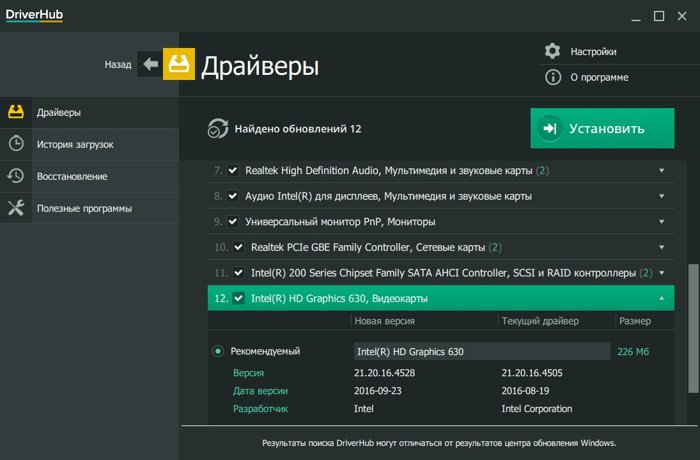Click the arrow icon inside Установить button
Viewport: 700px width, 460px height.
pos(550,129)
